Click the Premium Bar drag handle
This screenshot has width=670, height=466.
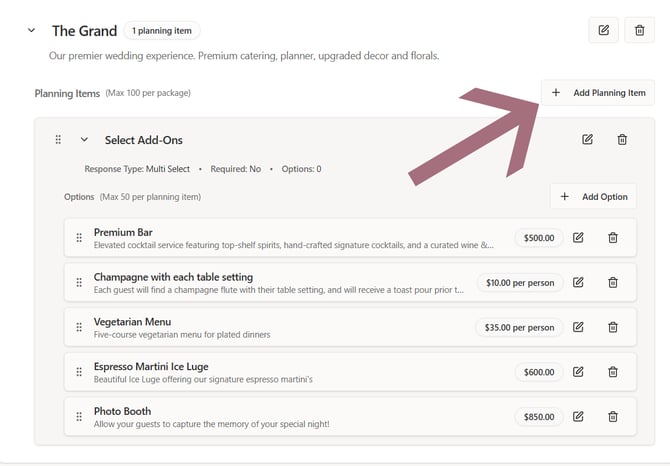pyautogui.click(x=79, y=238)
